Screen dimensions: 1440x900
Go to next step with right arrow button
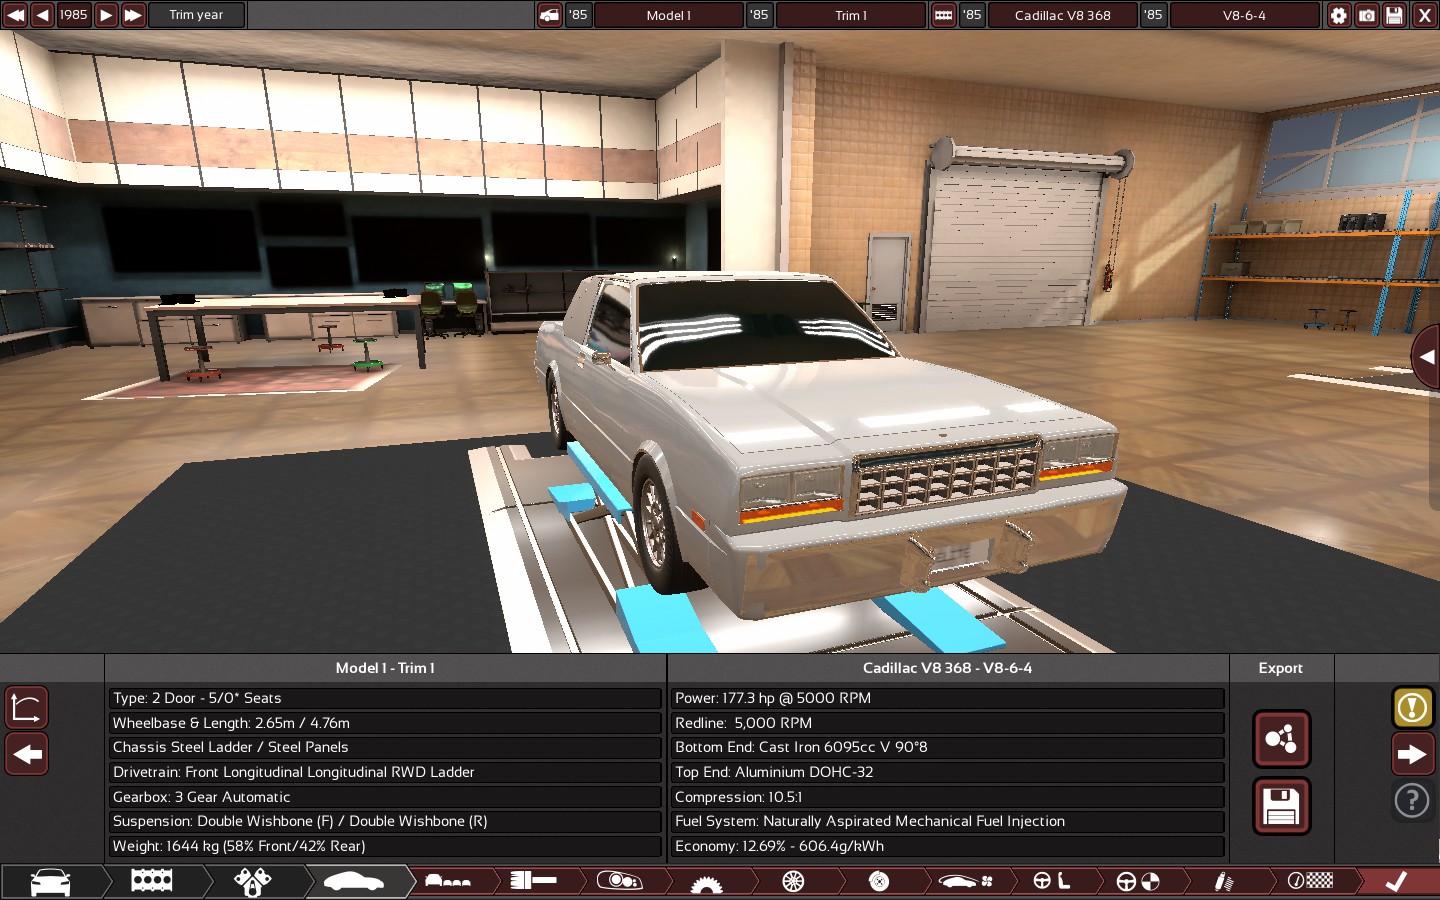click(1412, 754)
